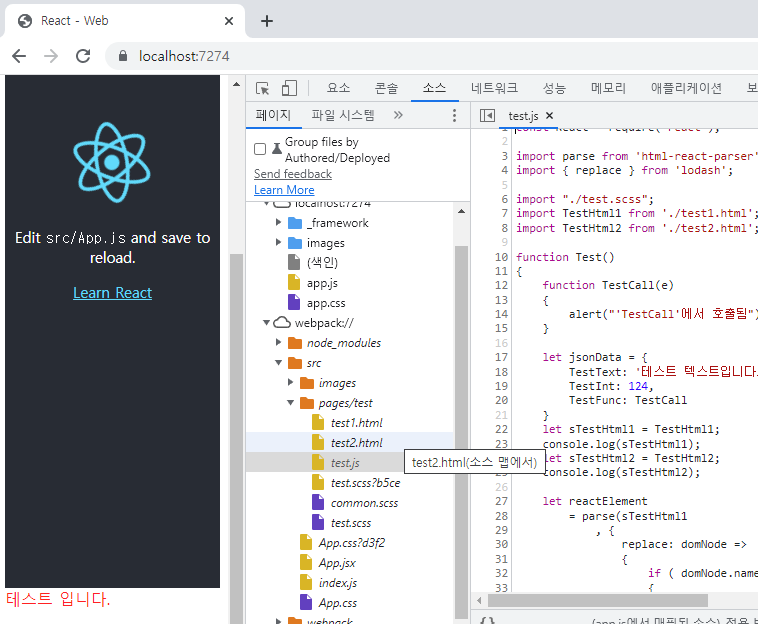758x624 pixels.
Task: Open App.css under src
Action: [x=337, y=603]
